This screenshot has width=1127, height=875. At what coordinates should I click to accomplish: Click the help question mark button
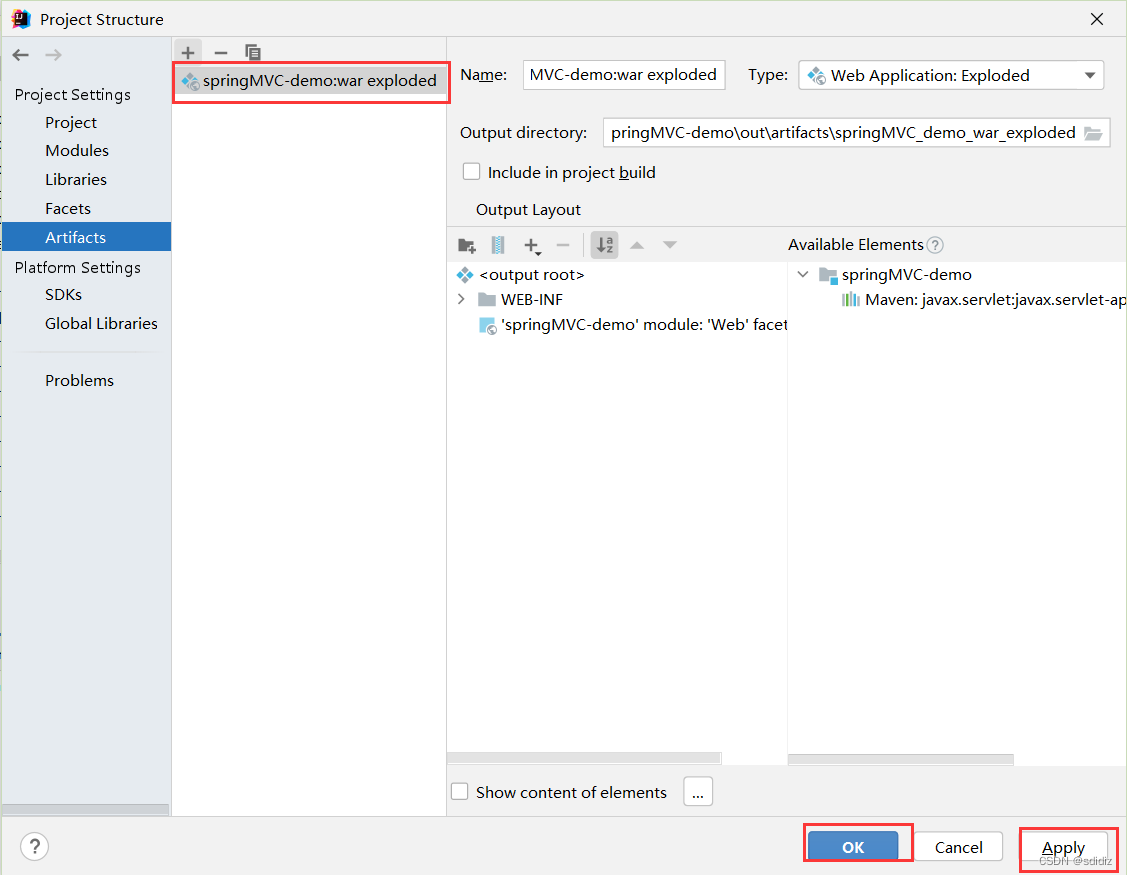(34, 846)
